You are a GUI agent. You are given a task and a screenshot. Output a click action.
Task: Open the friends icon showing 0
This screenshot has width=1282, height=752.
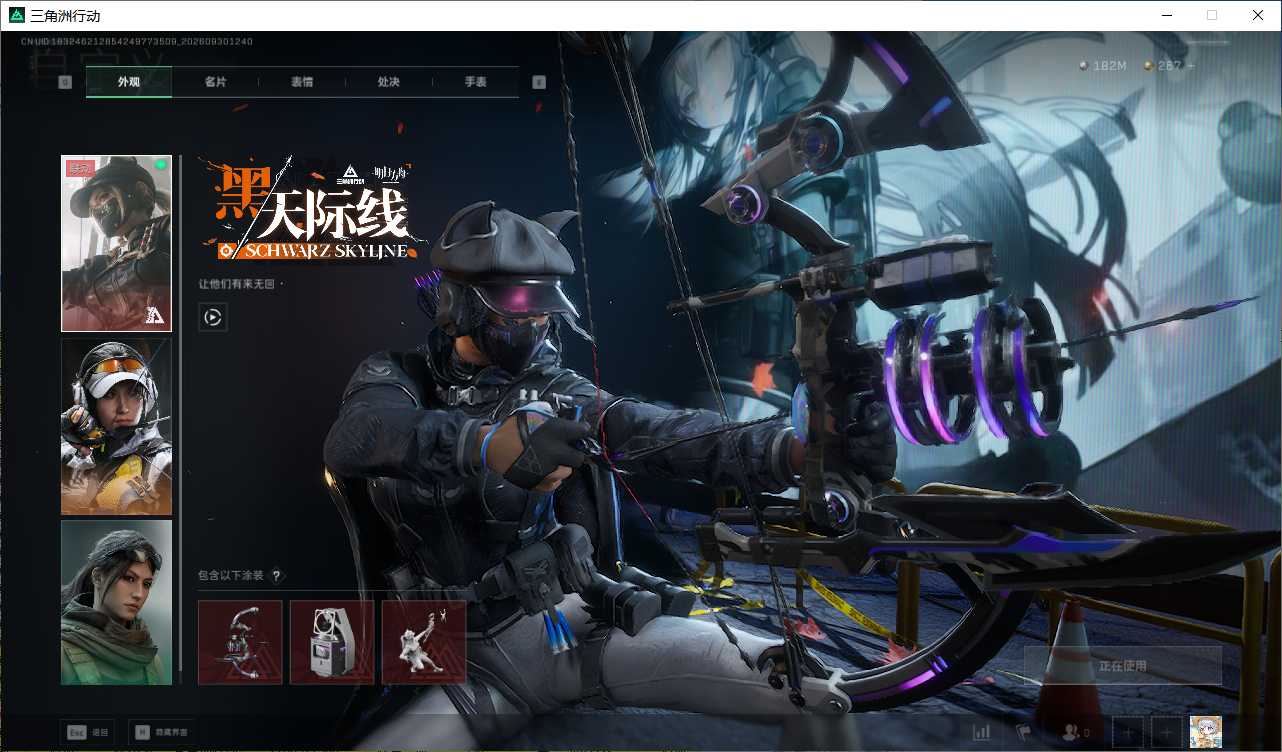click(x=1076, y=733)
